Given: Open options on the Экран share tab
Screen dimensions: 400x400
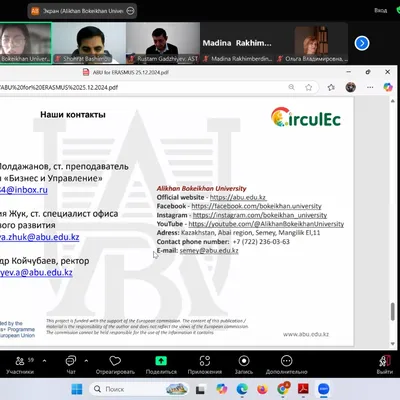Looking at the screenshot, I should [x=131, y=11].
